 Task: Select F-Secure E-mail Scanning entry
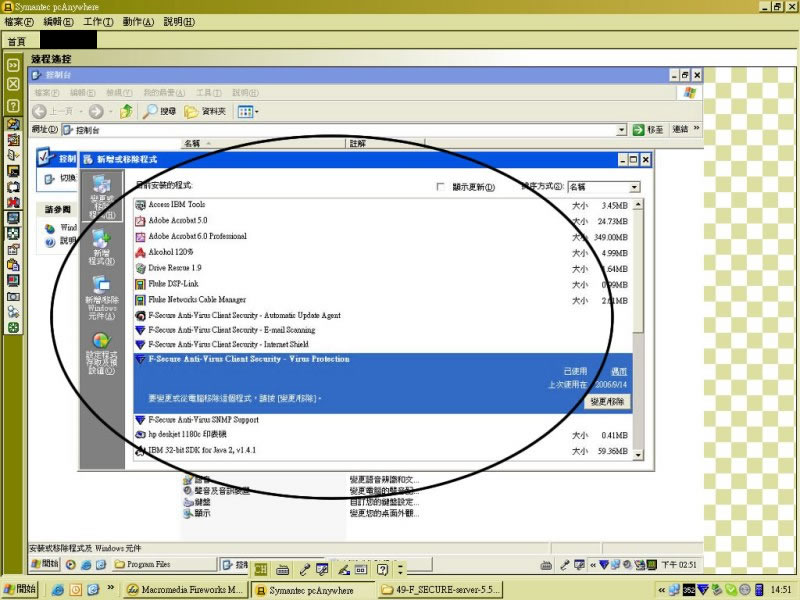click(x=383, y=330)
